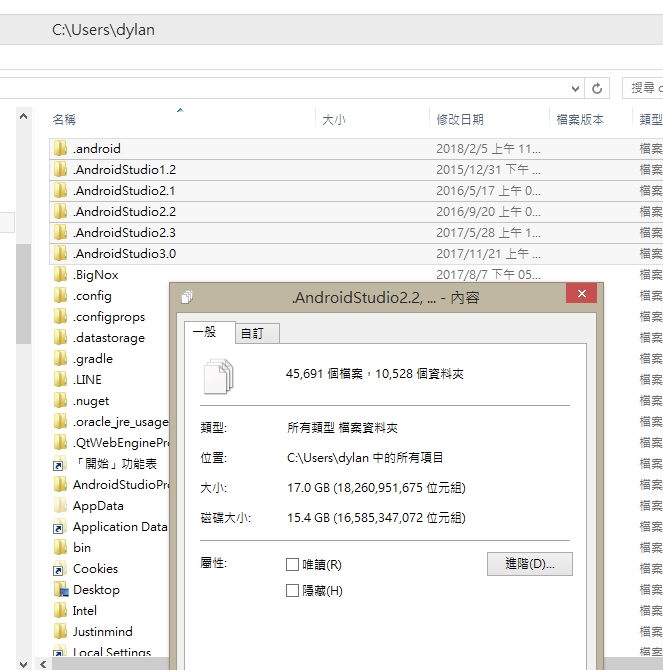Click the 2018/2/5 modified date cell
663x670 pixels.
(x=488, y=149)
